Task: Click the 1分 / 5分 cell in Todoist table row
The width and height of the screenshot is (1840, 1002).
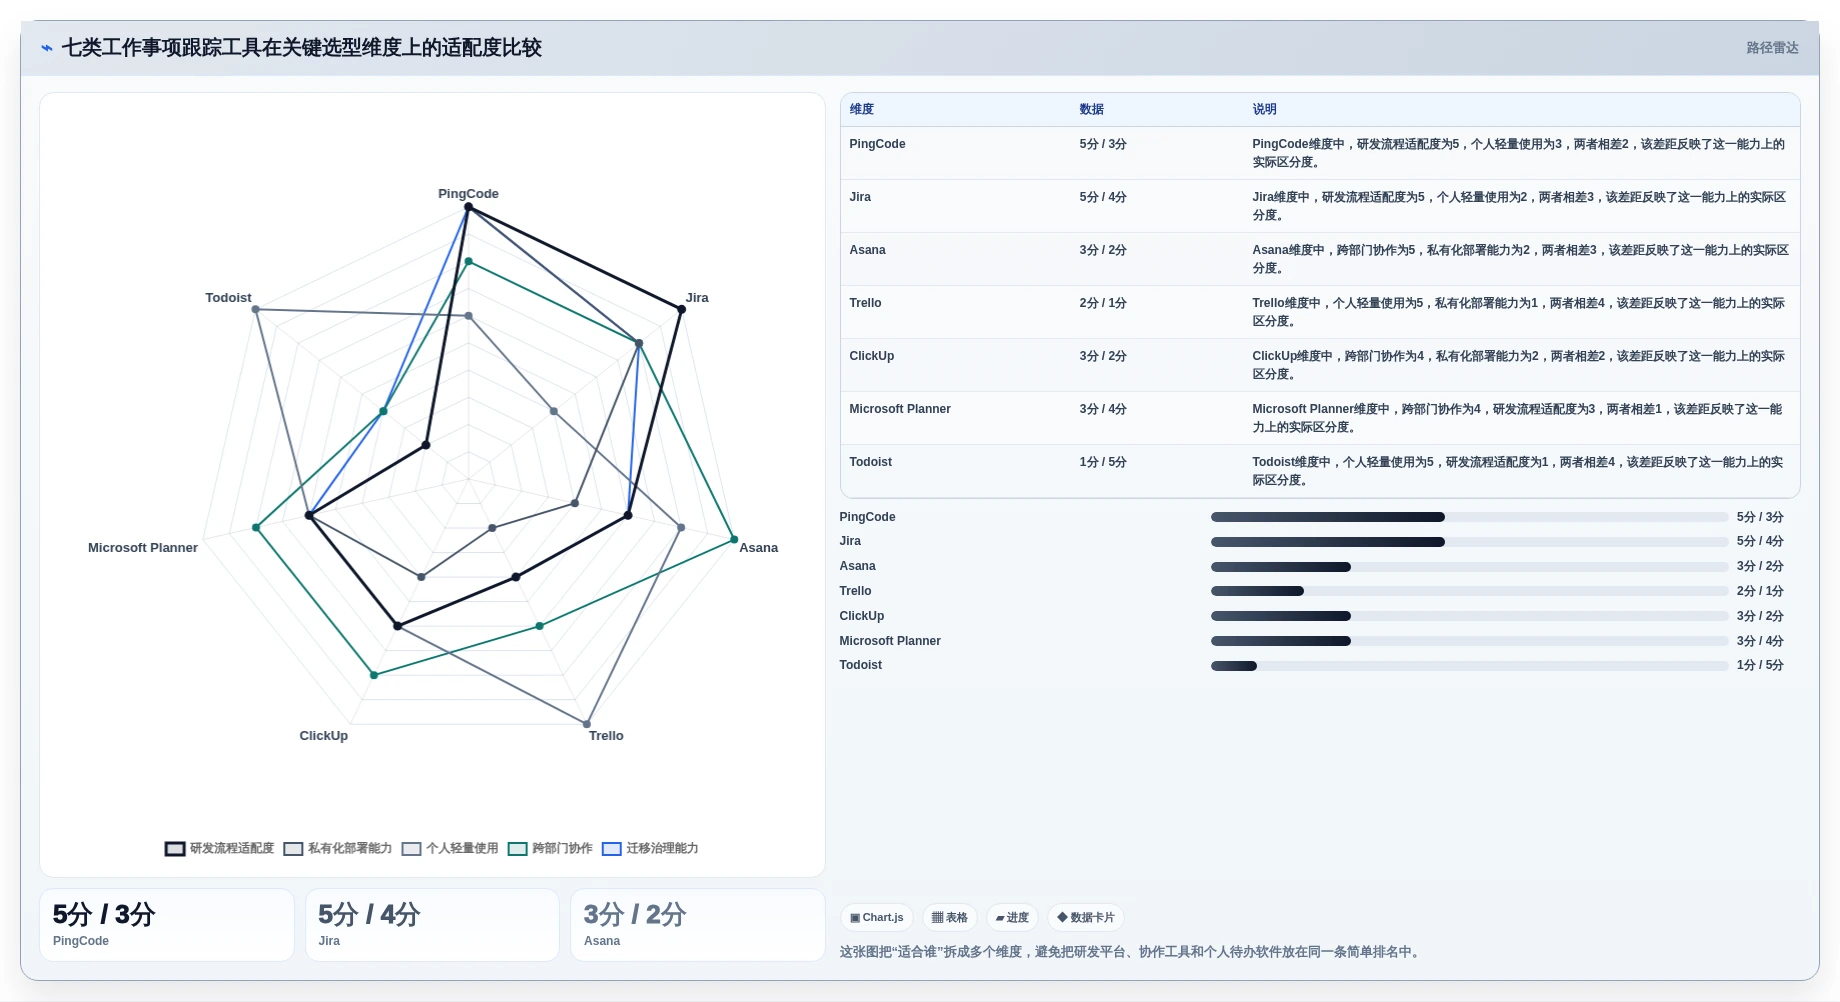Action: [1103, 462]
